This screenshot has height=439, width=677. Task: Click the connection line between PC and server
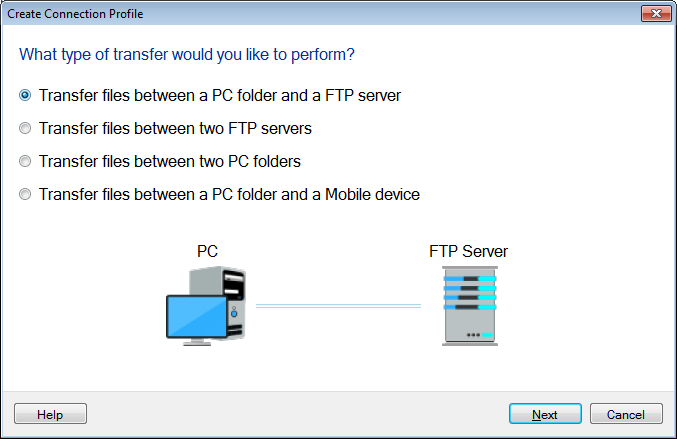pos(338,306)
